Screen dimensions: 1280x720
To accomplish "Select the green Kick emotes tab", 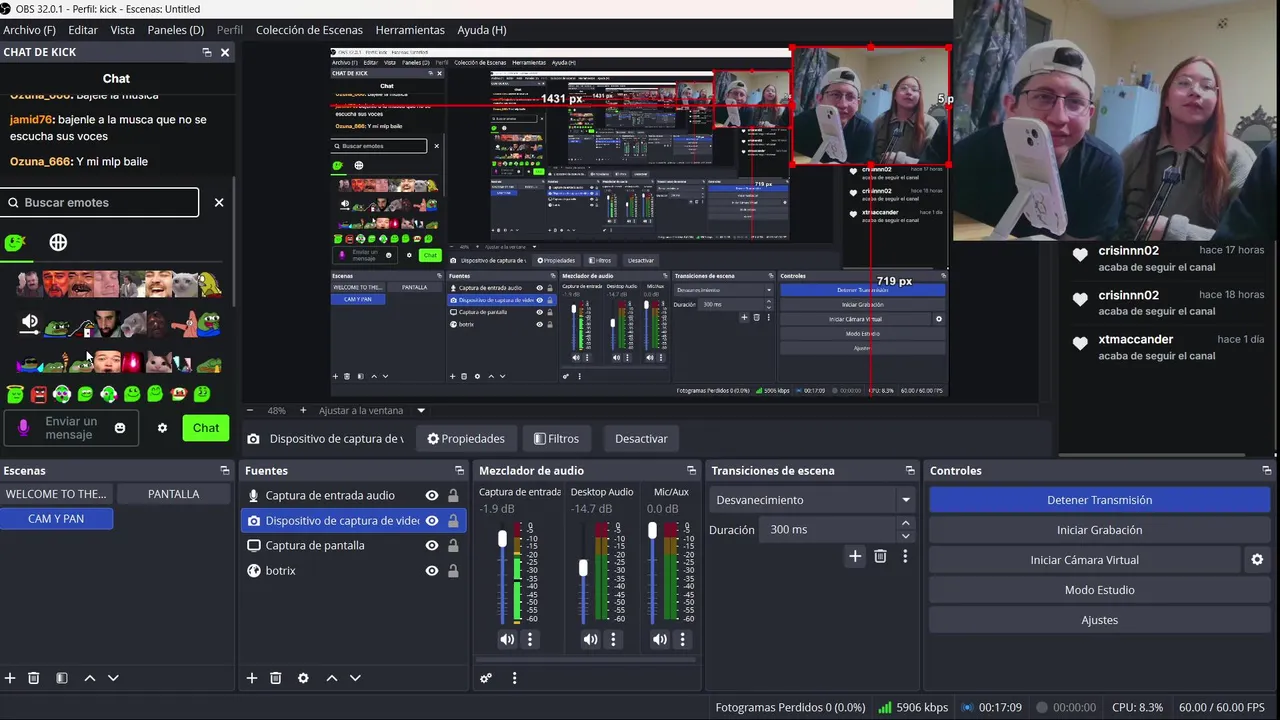I will point(15,242).
